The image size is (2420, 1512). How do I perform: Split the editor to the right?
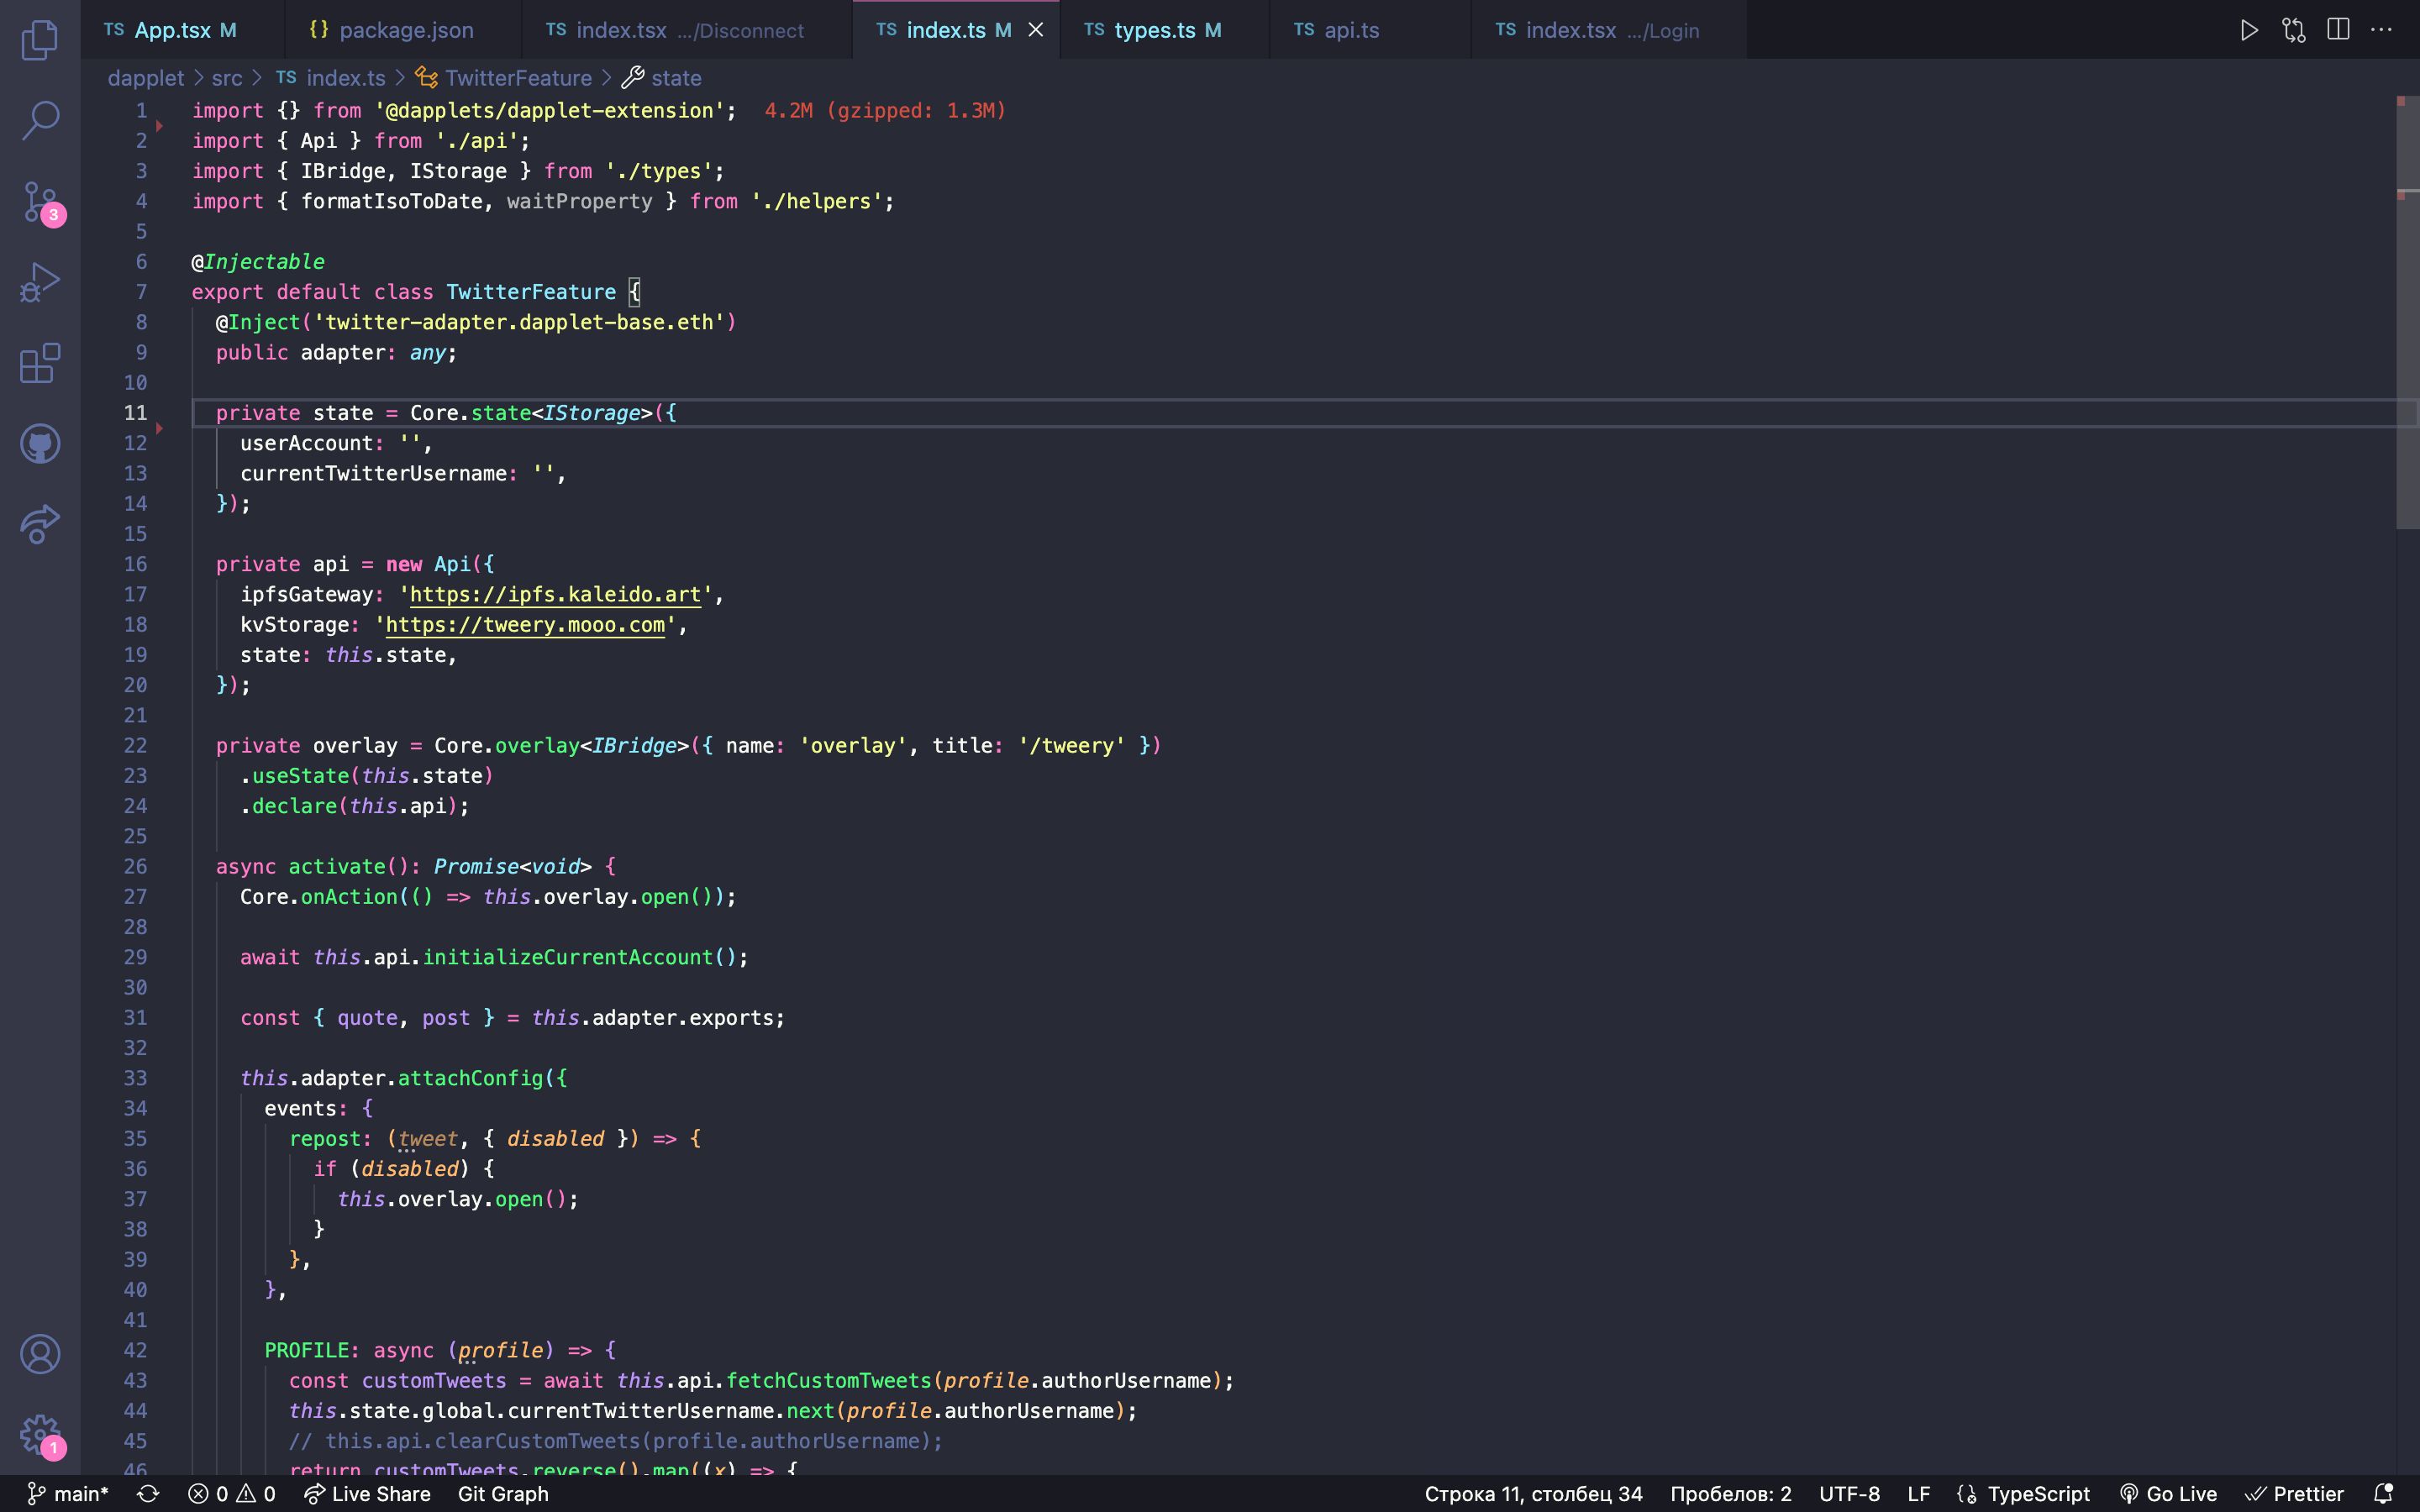(2338, 30)
